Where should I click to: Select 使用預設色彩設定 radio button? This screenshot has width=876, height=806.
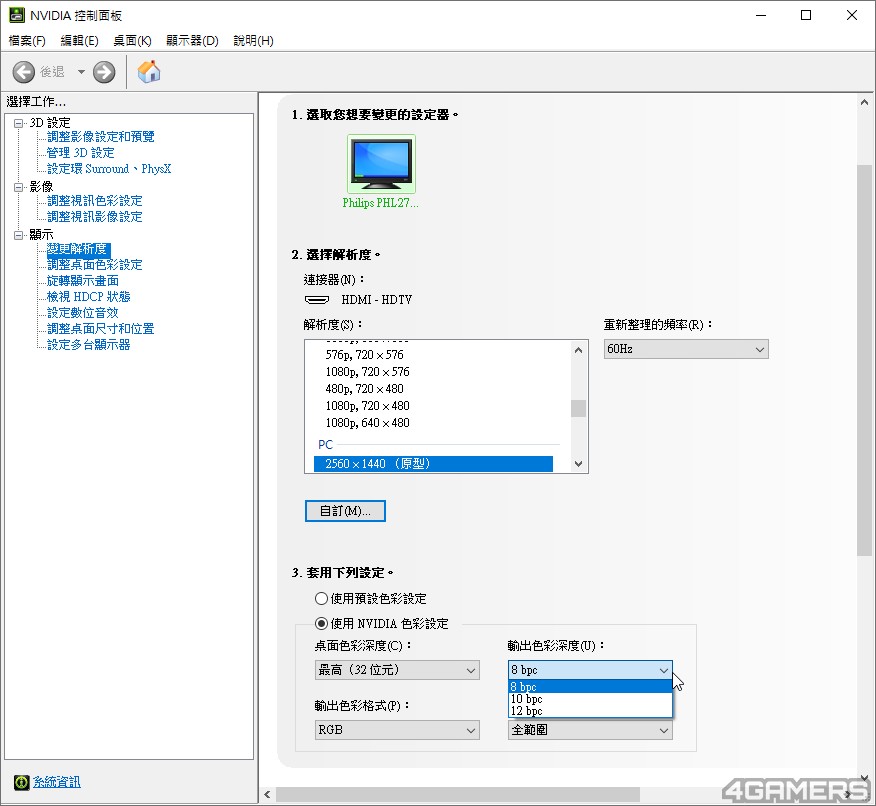(321, 599)
